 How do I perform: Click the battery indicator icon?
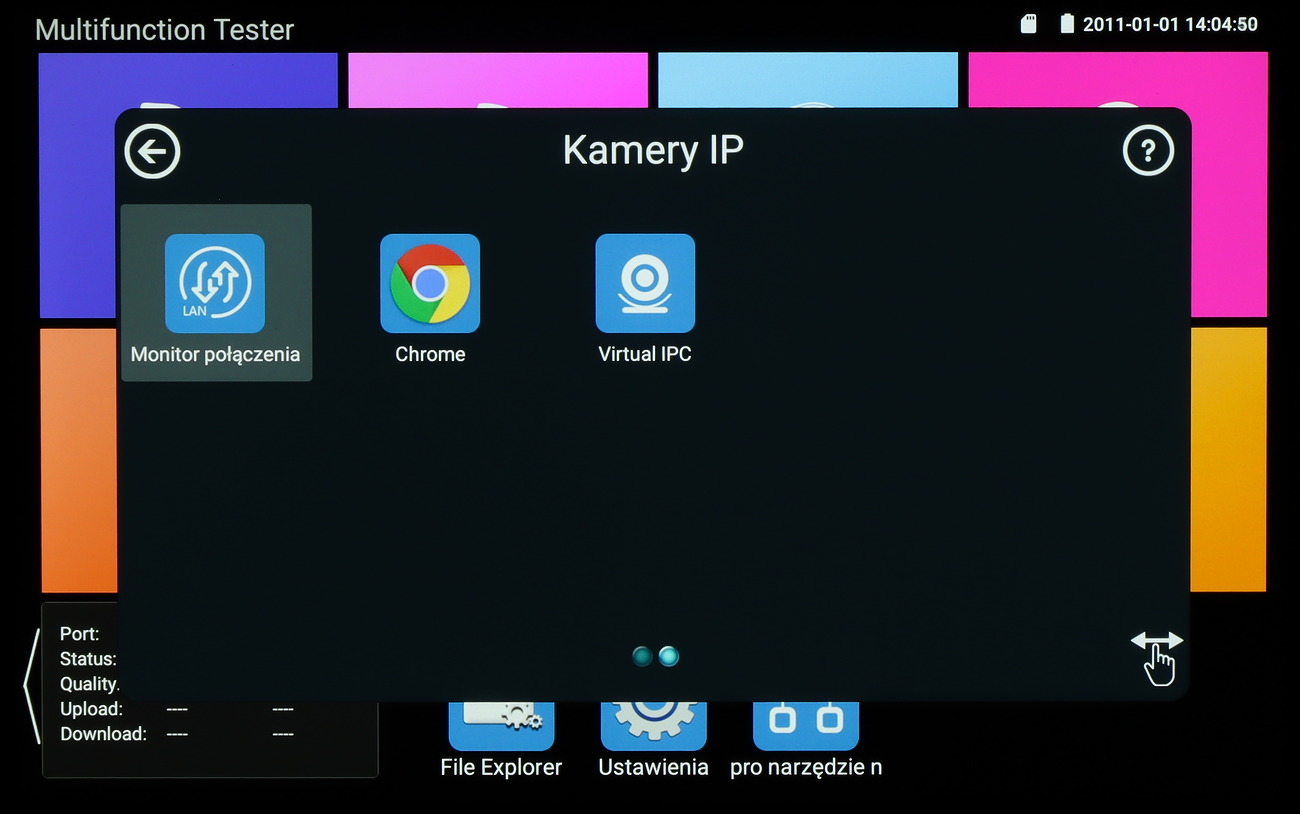[x=1067, y=24]
